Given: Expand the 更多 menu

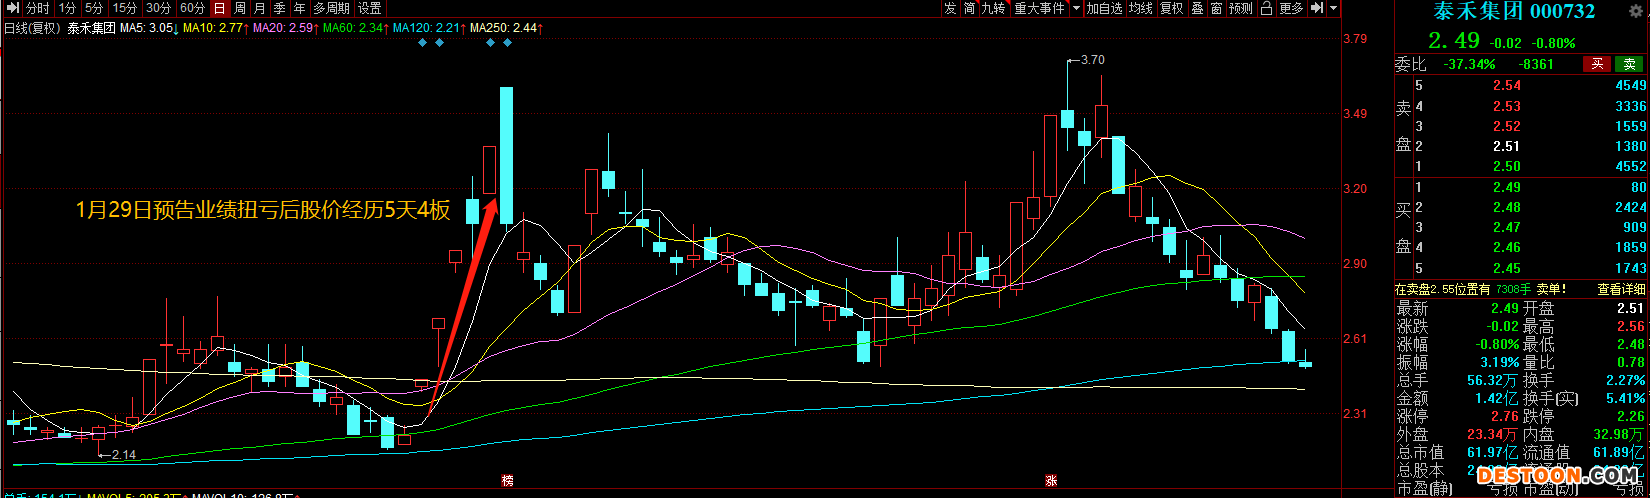Looking at the screenshot, I should [1291, 8].
